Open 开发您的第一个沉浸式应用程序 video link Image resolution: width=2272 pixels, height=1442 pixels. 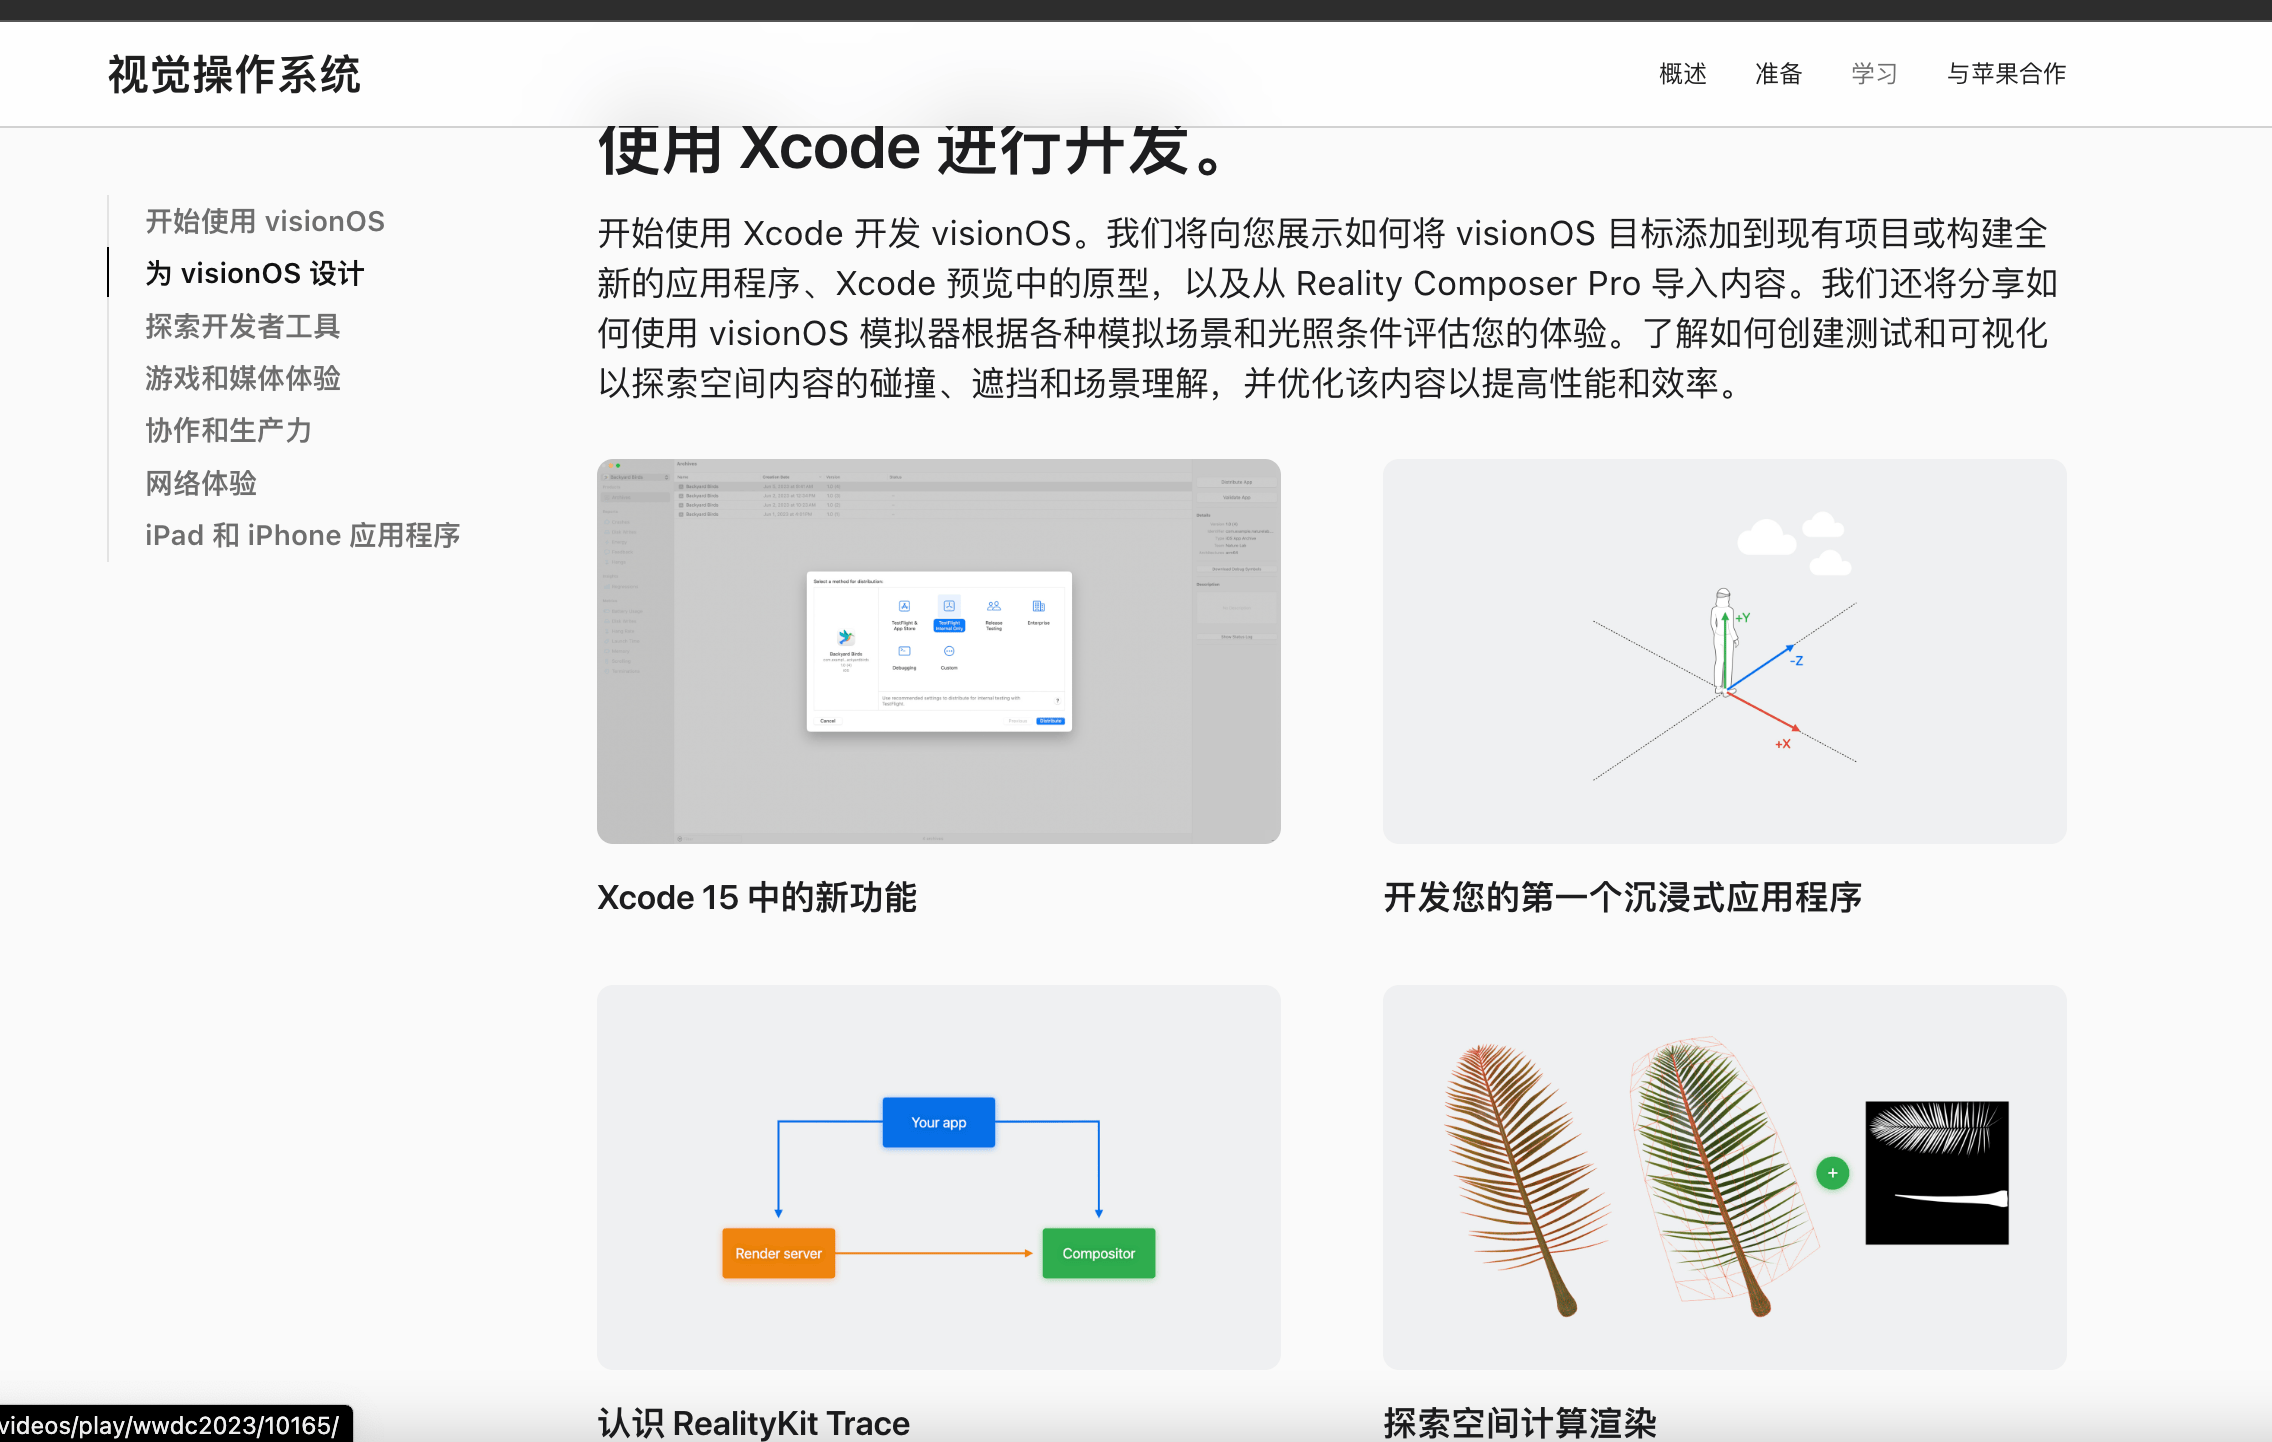1623,897
